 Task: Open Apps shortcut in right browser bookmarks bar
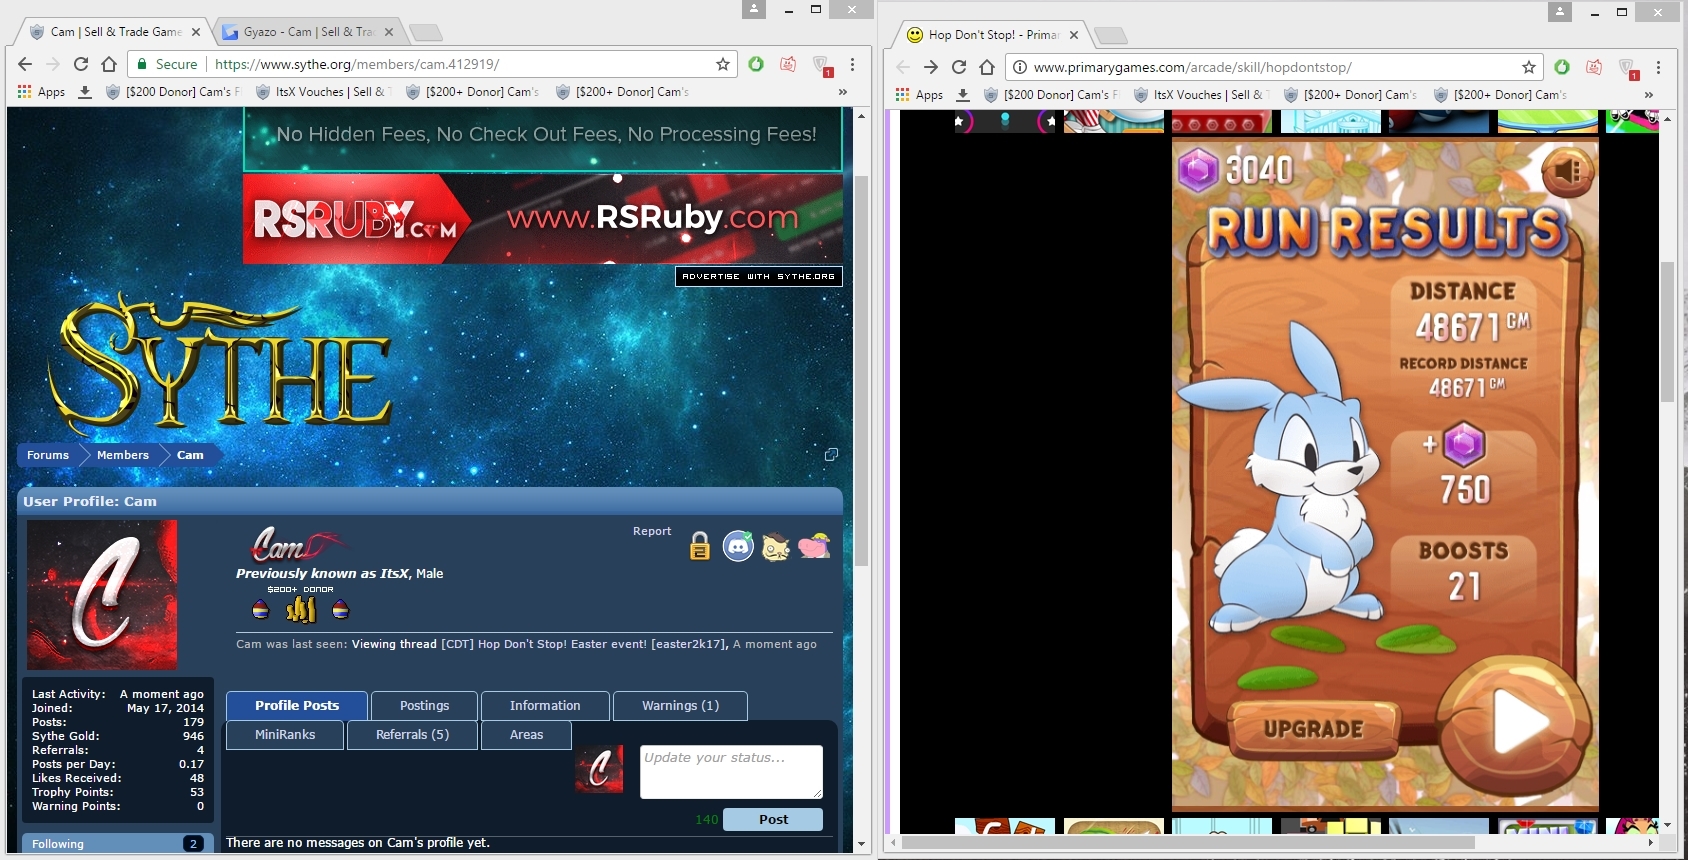[919, 94]
